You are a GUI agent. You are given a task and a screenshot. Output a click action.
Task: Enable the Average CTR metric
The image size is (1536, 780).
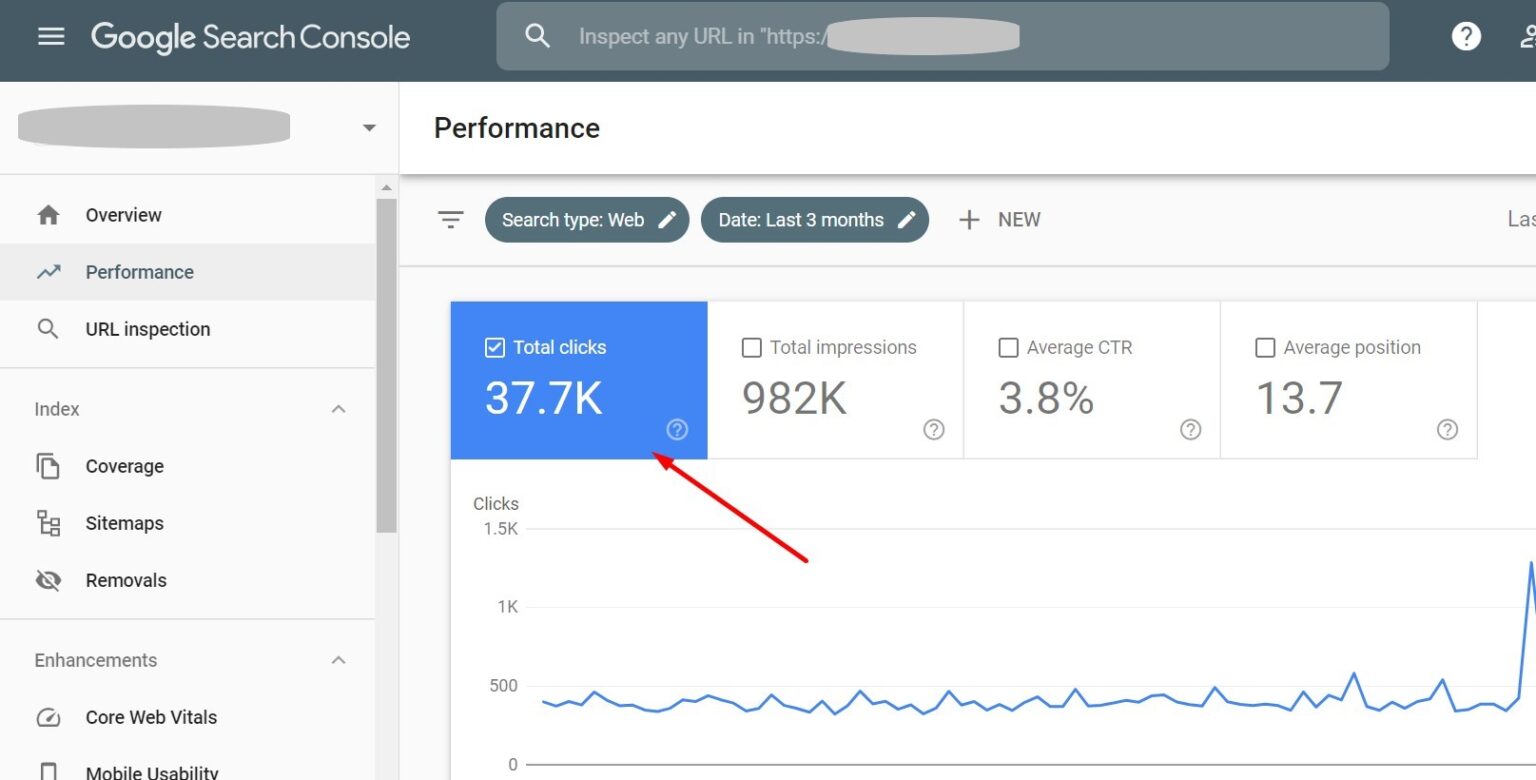point(1008,347)
